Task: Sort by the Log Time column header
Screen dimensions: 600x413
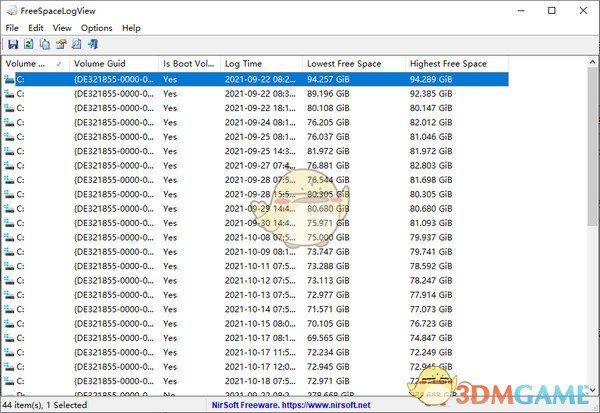Action: (261, 64)
